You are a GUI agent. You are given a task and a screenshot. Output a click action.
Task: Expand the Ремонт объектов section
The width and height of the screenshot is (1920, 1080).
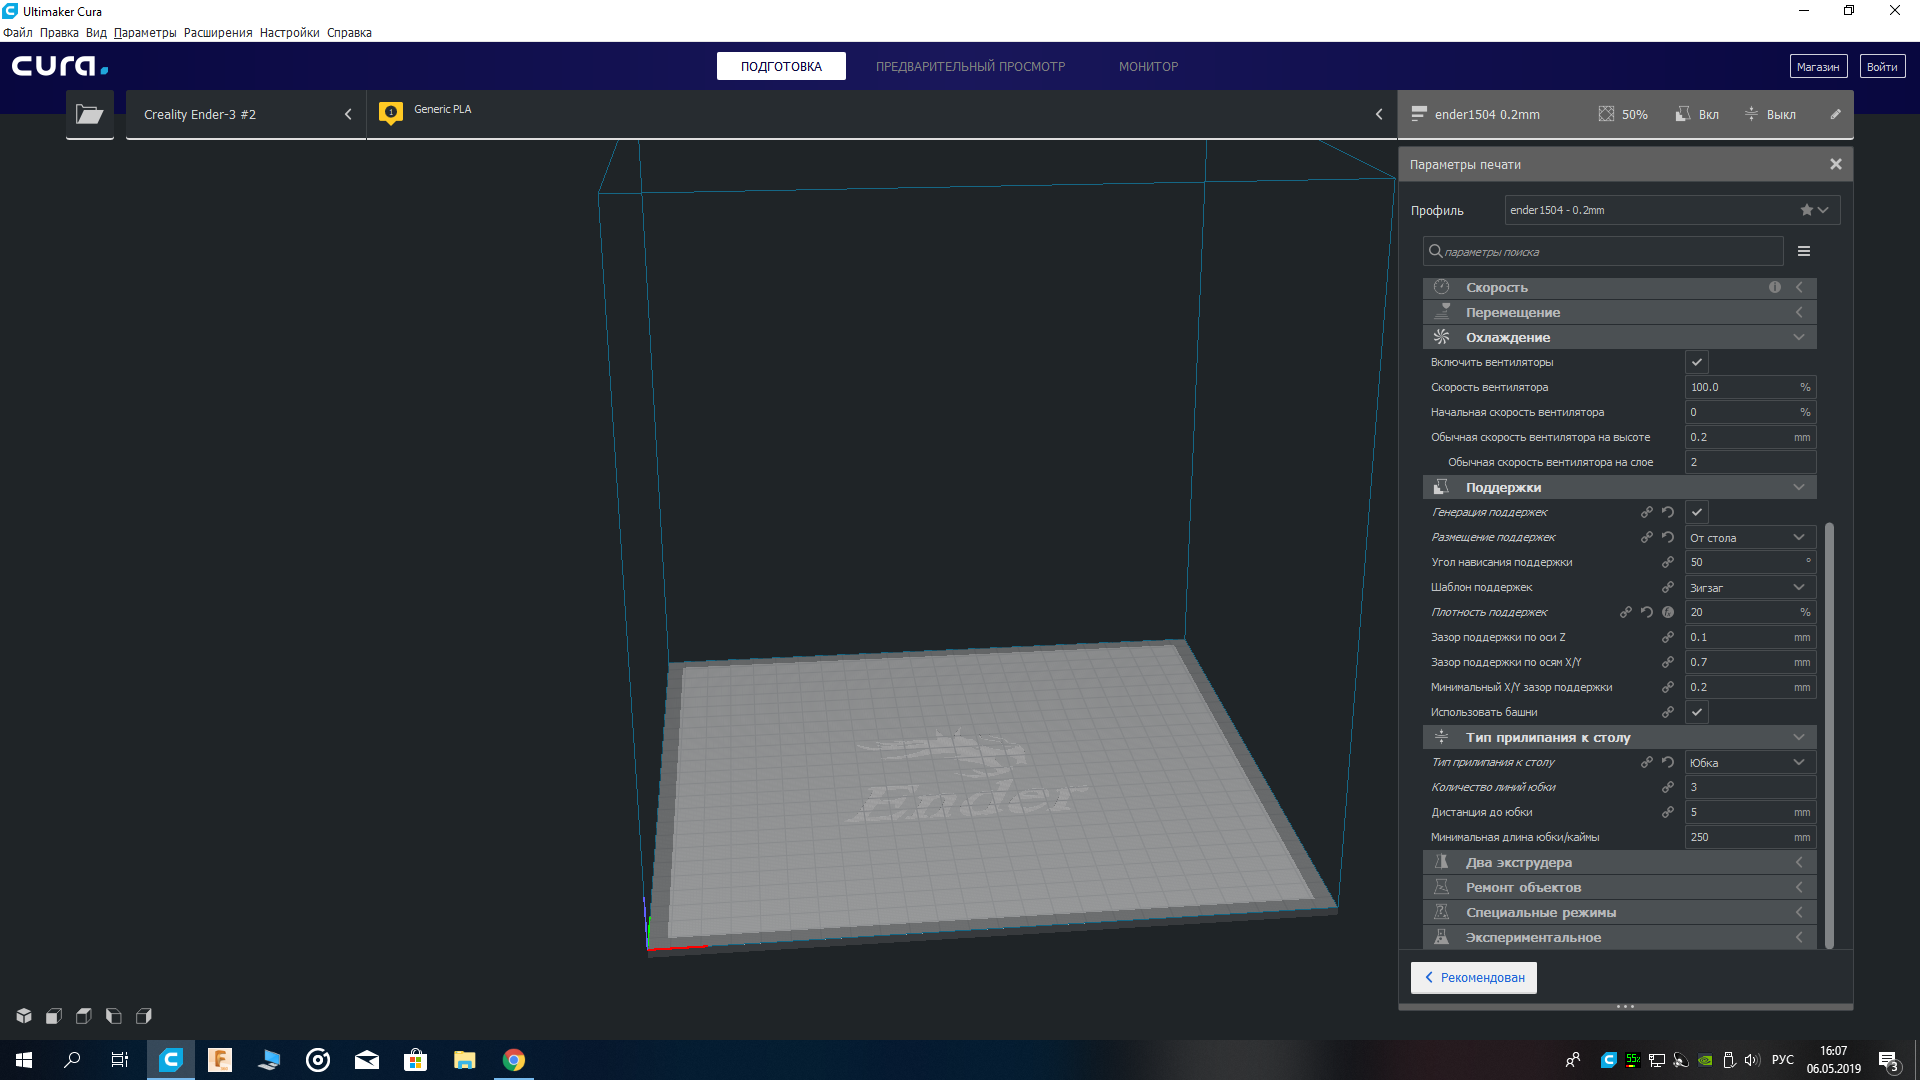coord(1619,887)
